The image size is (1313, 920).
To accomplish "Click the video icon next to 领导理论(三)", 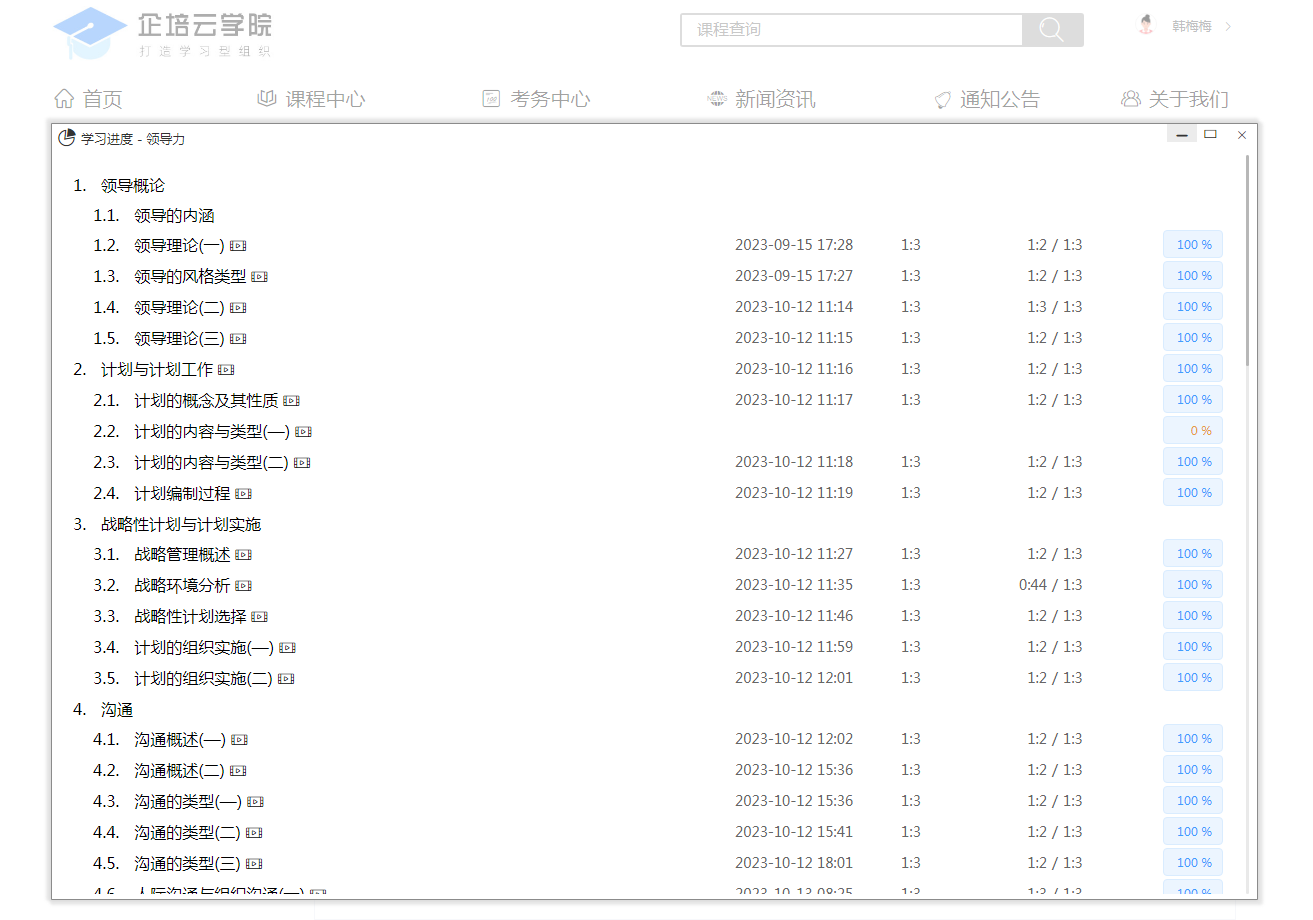I will pos(238,339).
